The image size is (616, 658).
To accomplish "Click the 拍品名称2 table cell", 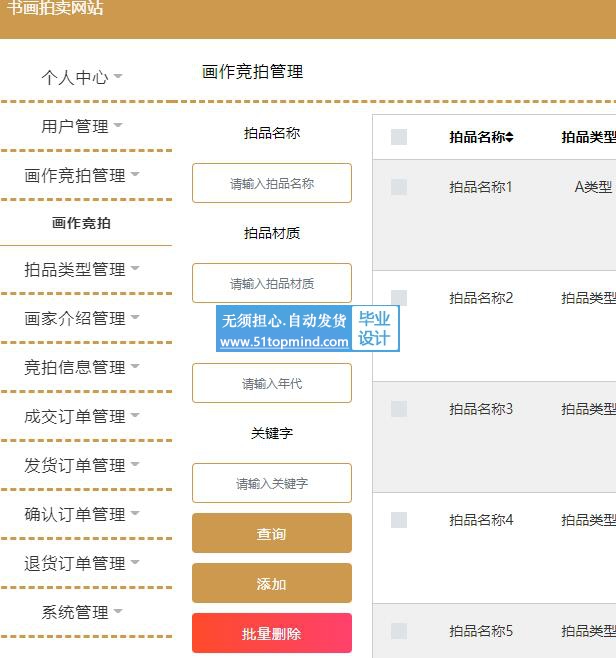I will click(481, 298).
